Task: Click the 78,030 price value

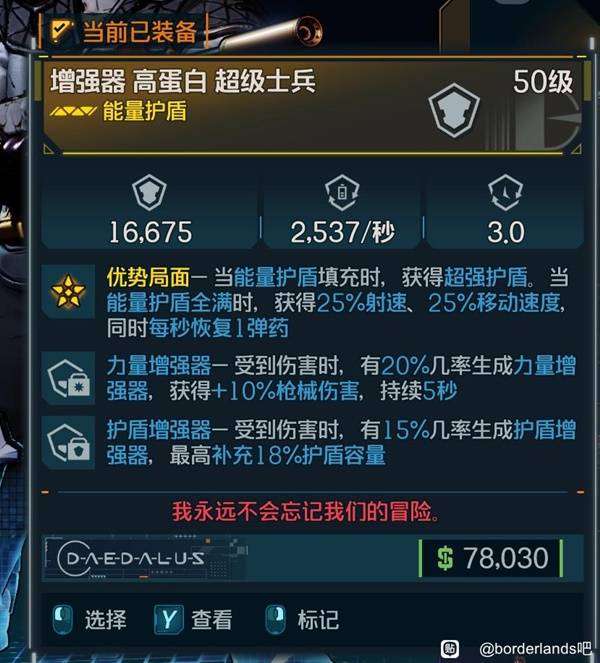Action: (x=506, y=558)
